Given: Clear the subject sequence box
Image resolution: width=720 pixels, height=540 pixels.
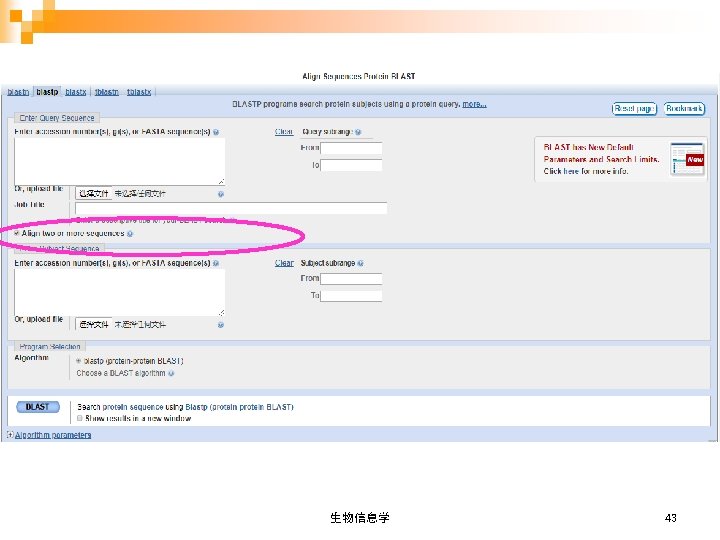Looking at the screenshot, I should [x=284, y=263].
